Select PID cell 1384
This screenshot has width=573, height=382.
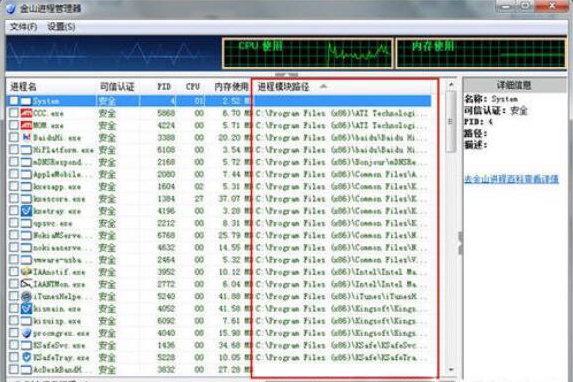tap(166, 199)
